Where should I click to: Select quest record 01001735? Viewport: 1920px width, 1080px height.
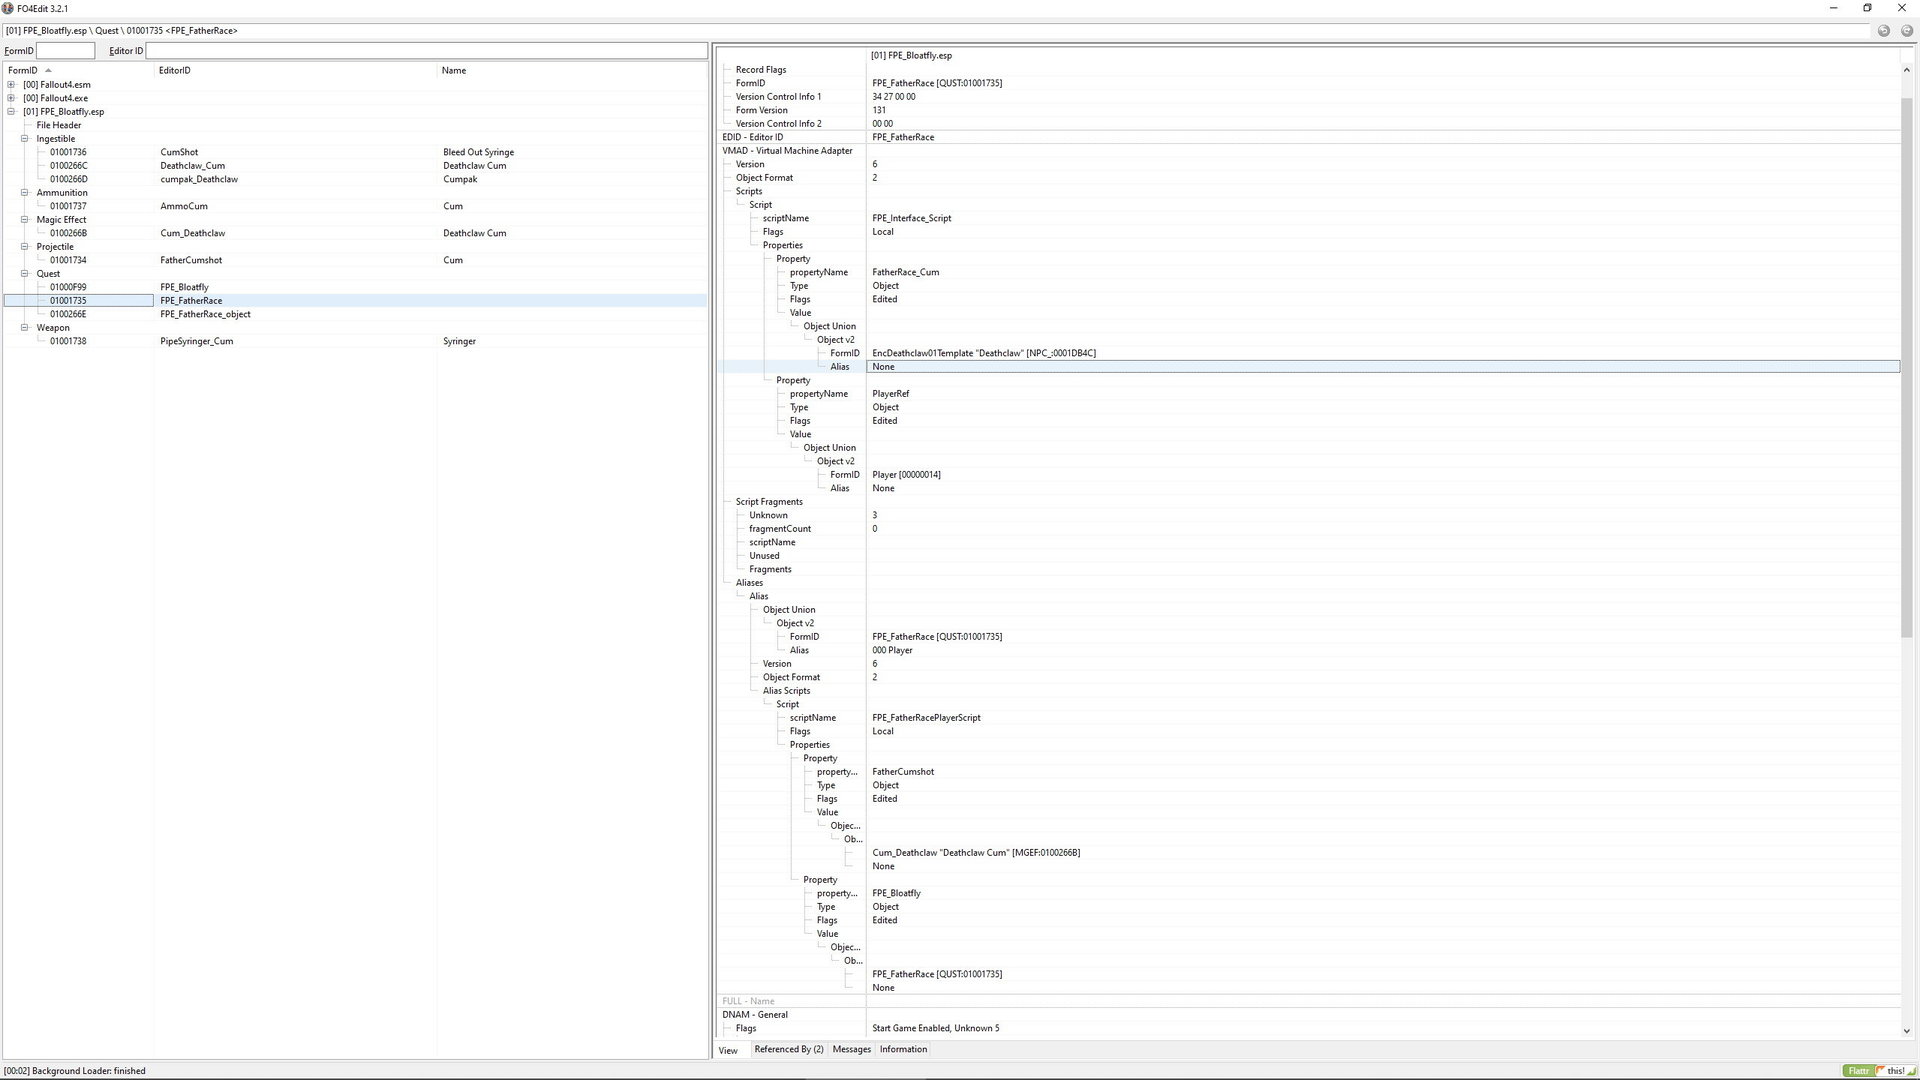point(355,301)
